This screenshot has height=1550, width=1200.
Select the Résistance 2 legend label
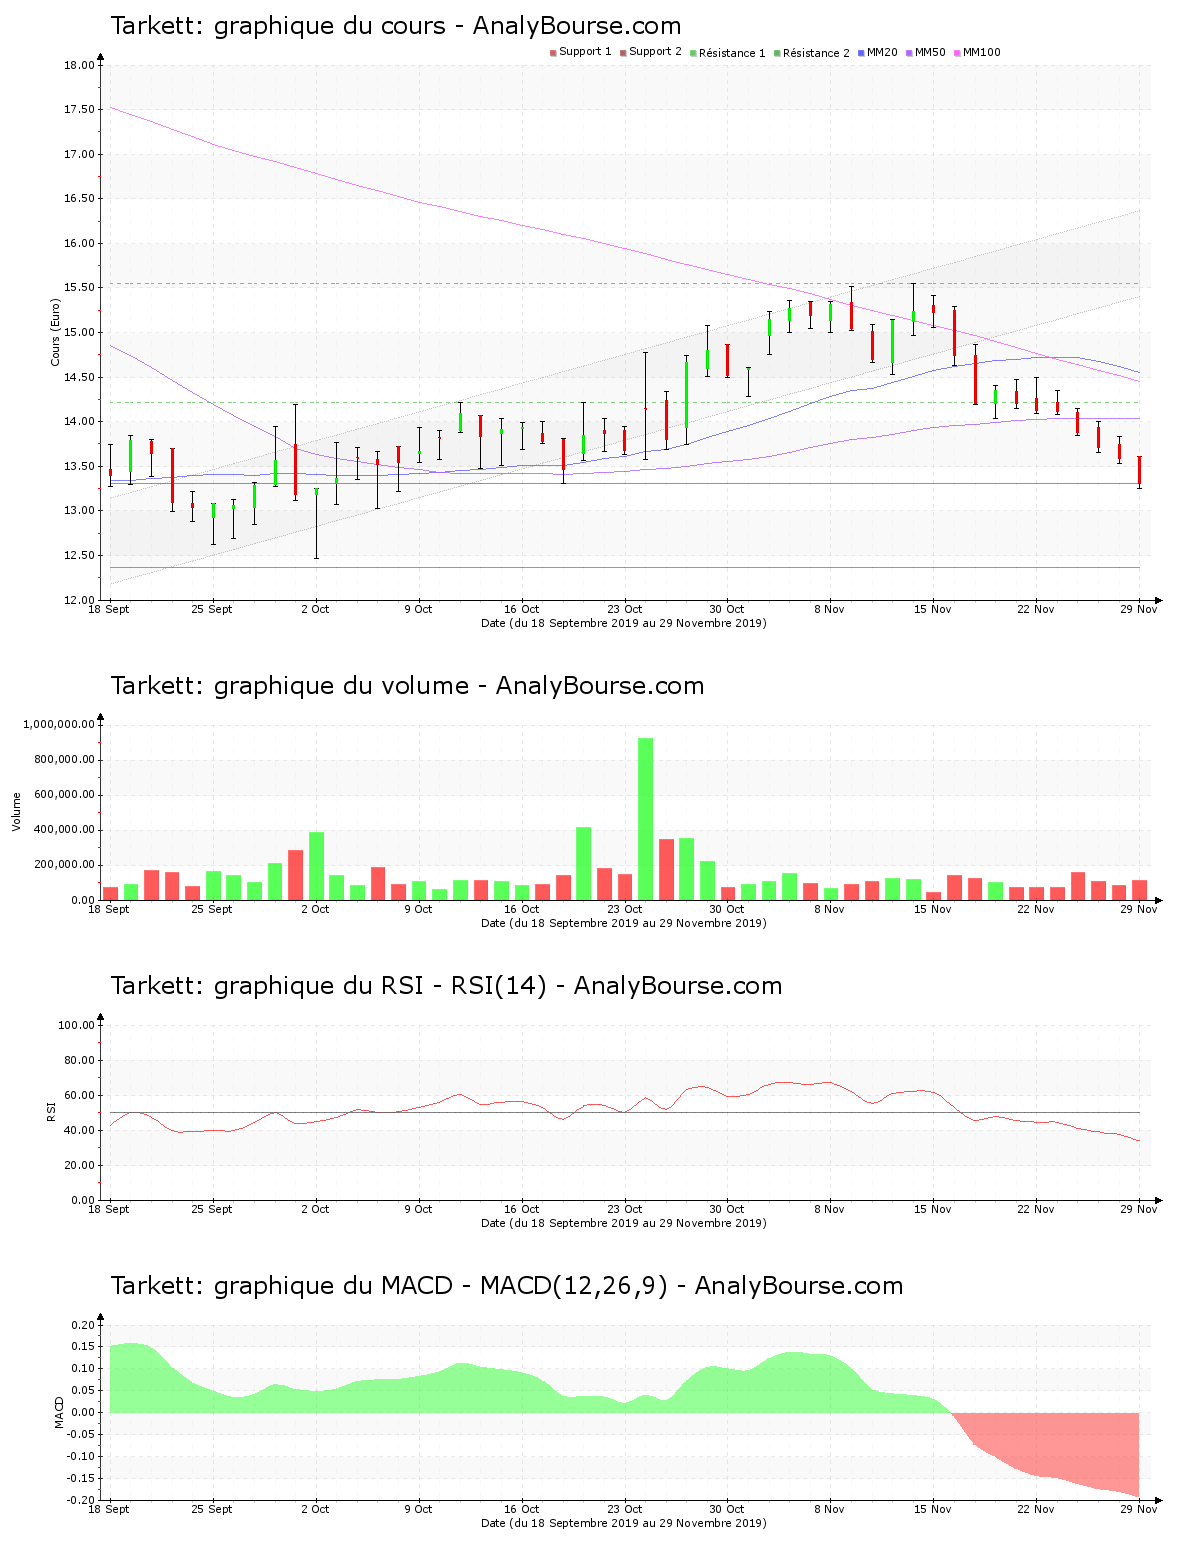[816, 53]
